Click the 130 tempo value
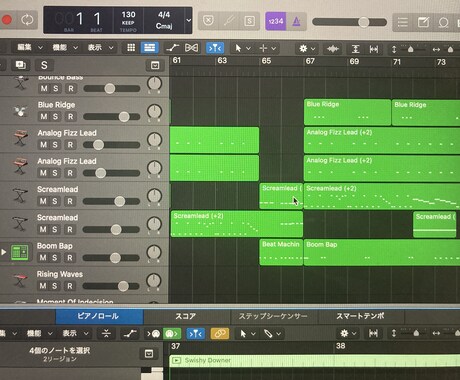Viewport: 460px width, 380px height. coord(128,15)
